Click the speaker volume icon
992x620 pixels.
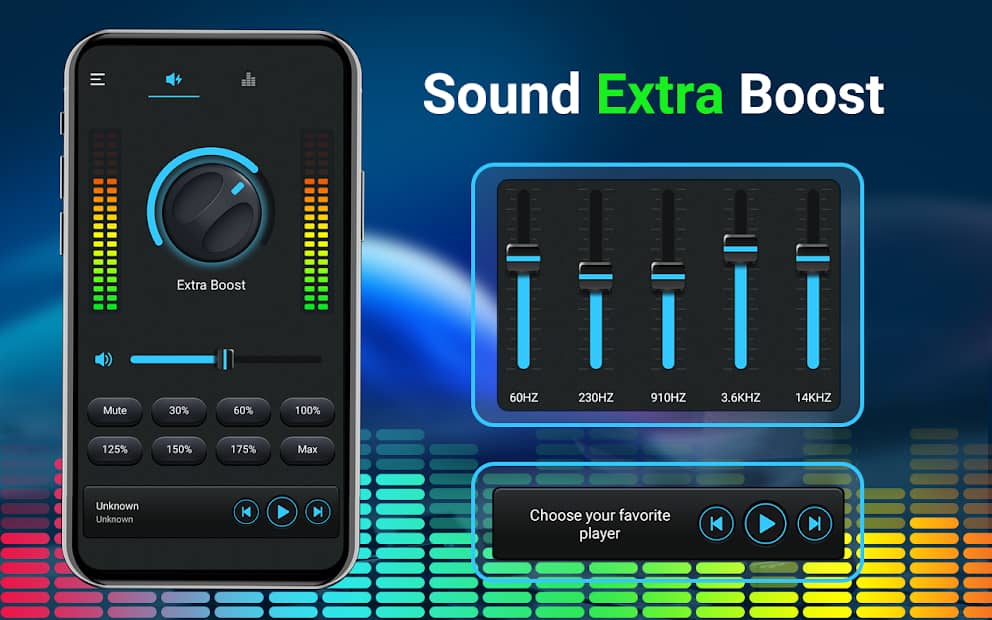coord(103,359)
